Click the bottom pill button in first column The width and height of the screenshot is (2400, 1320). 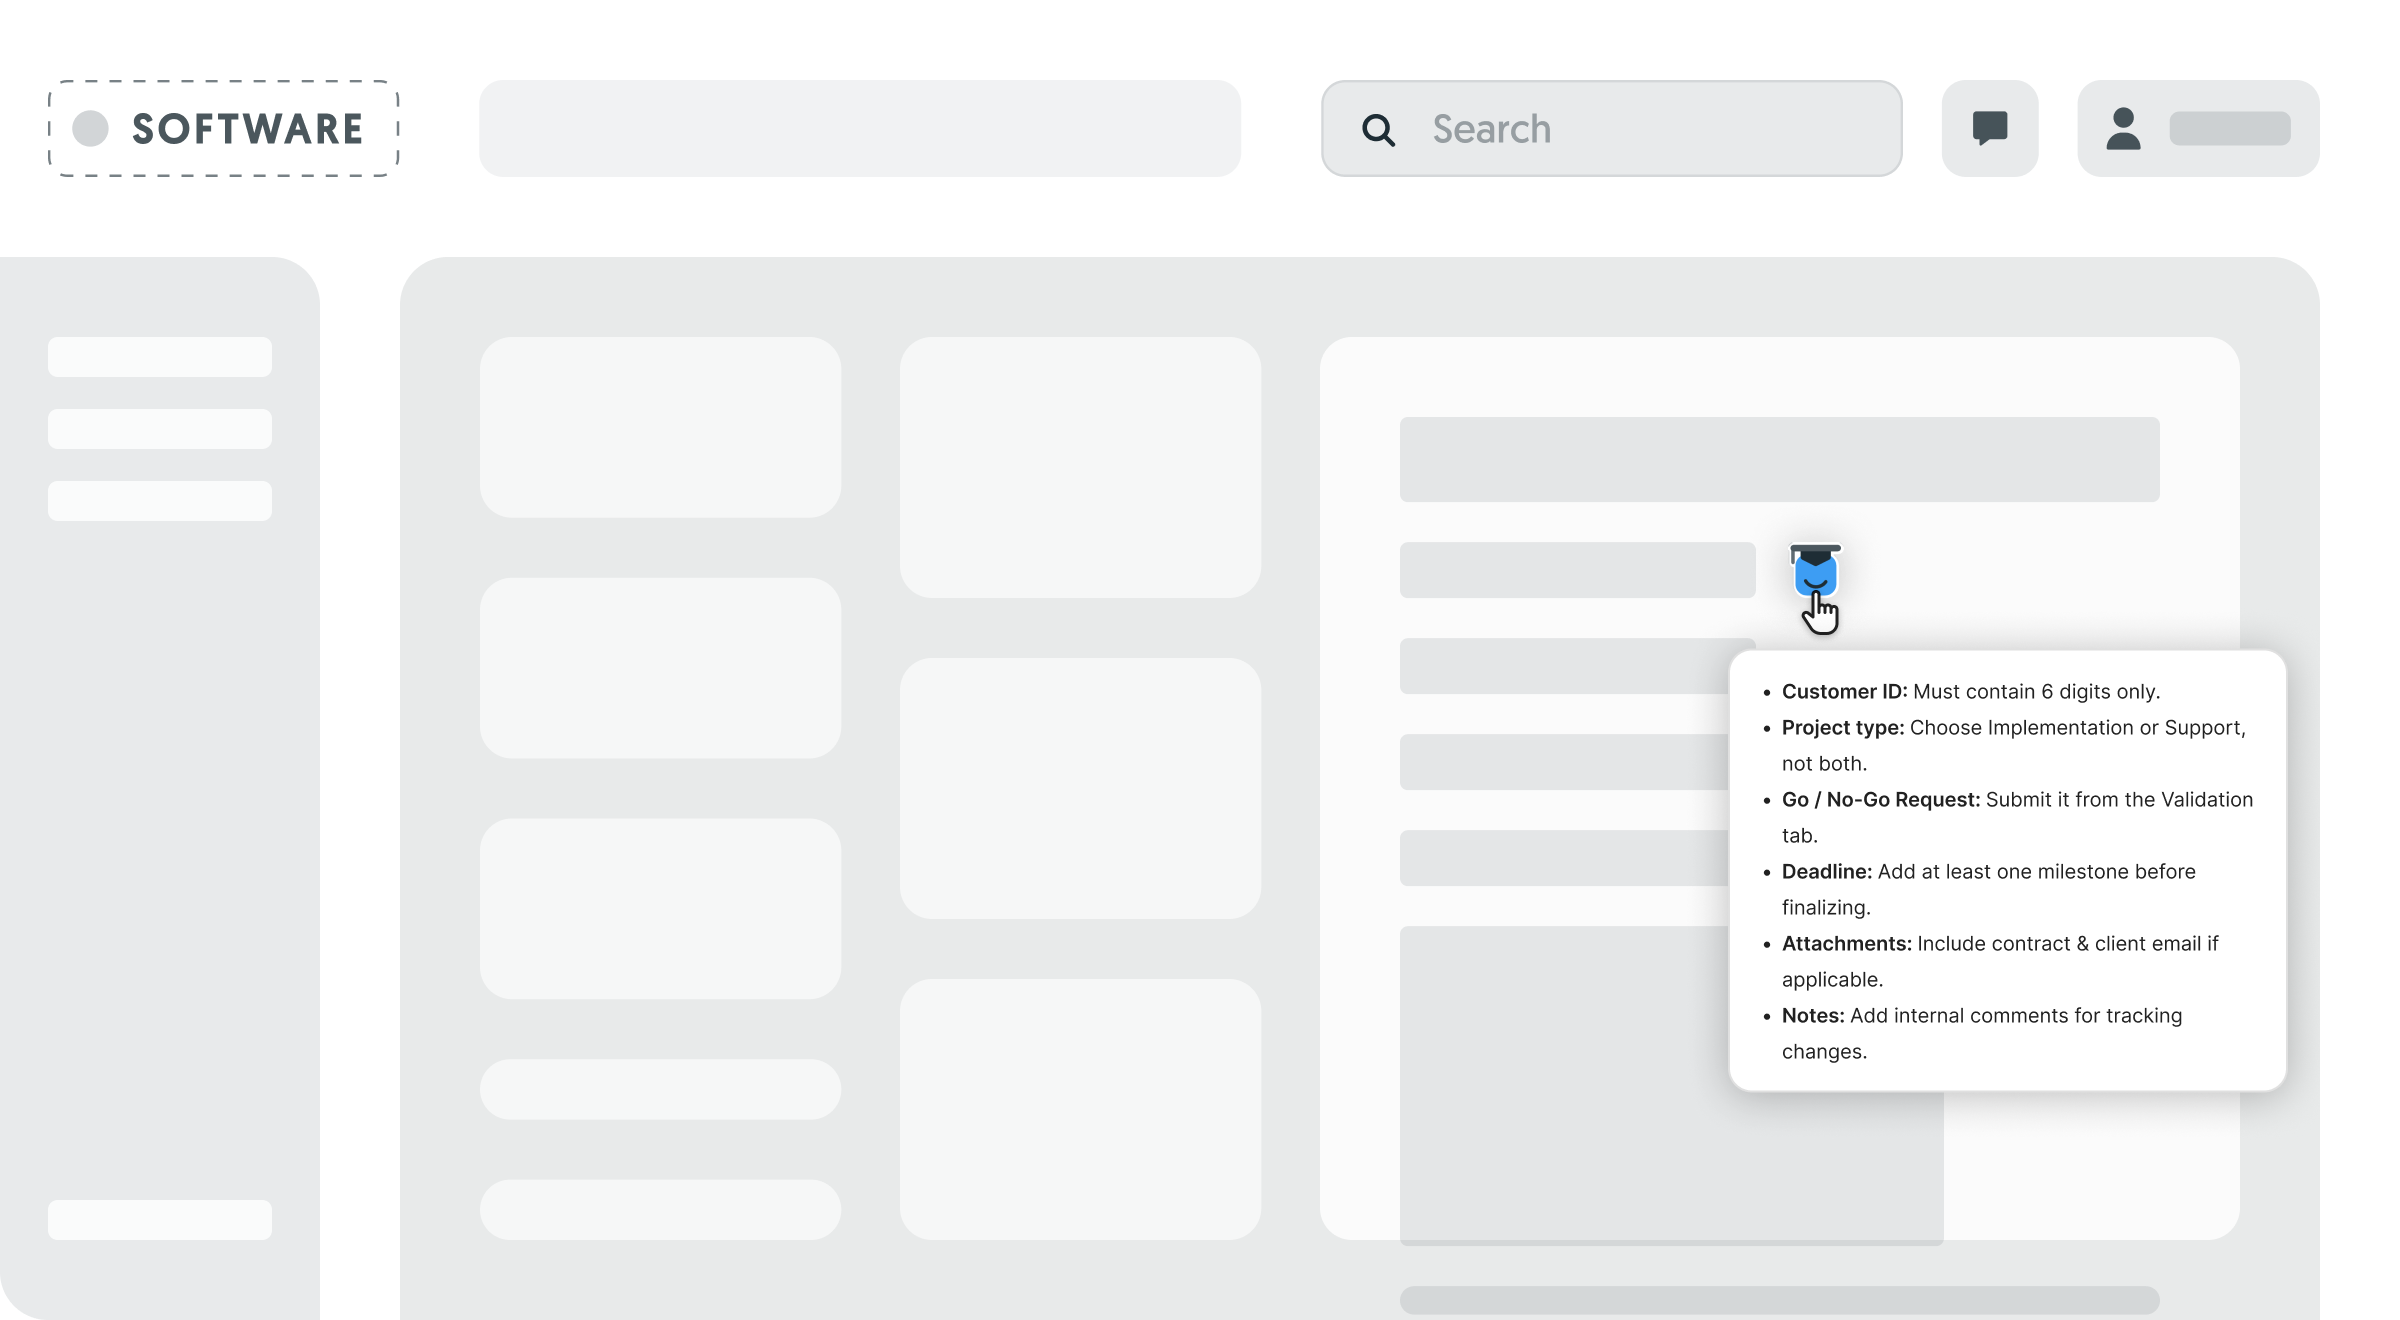(660, 1209)
